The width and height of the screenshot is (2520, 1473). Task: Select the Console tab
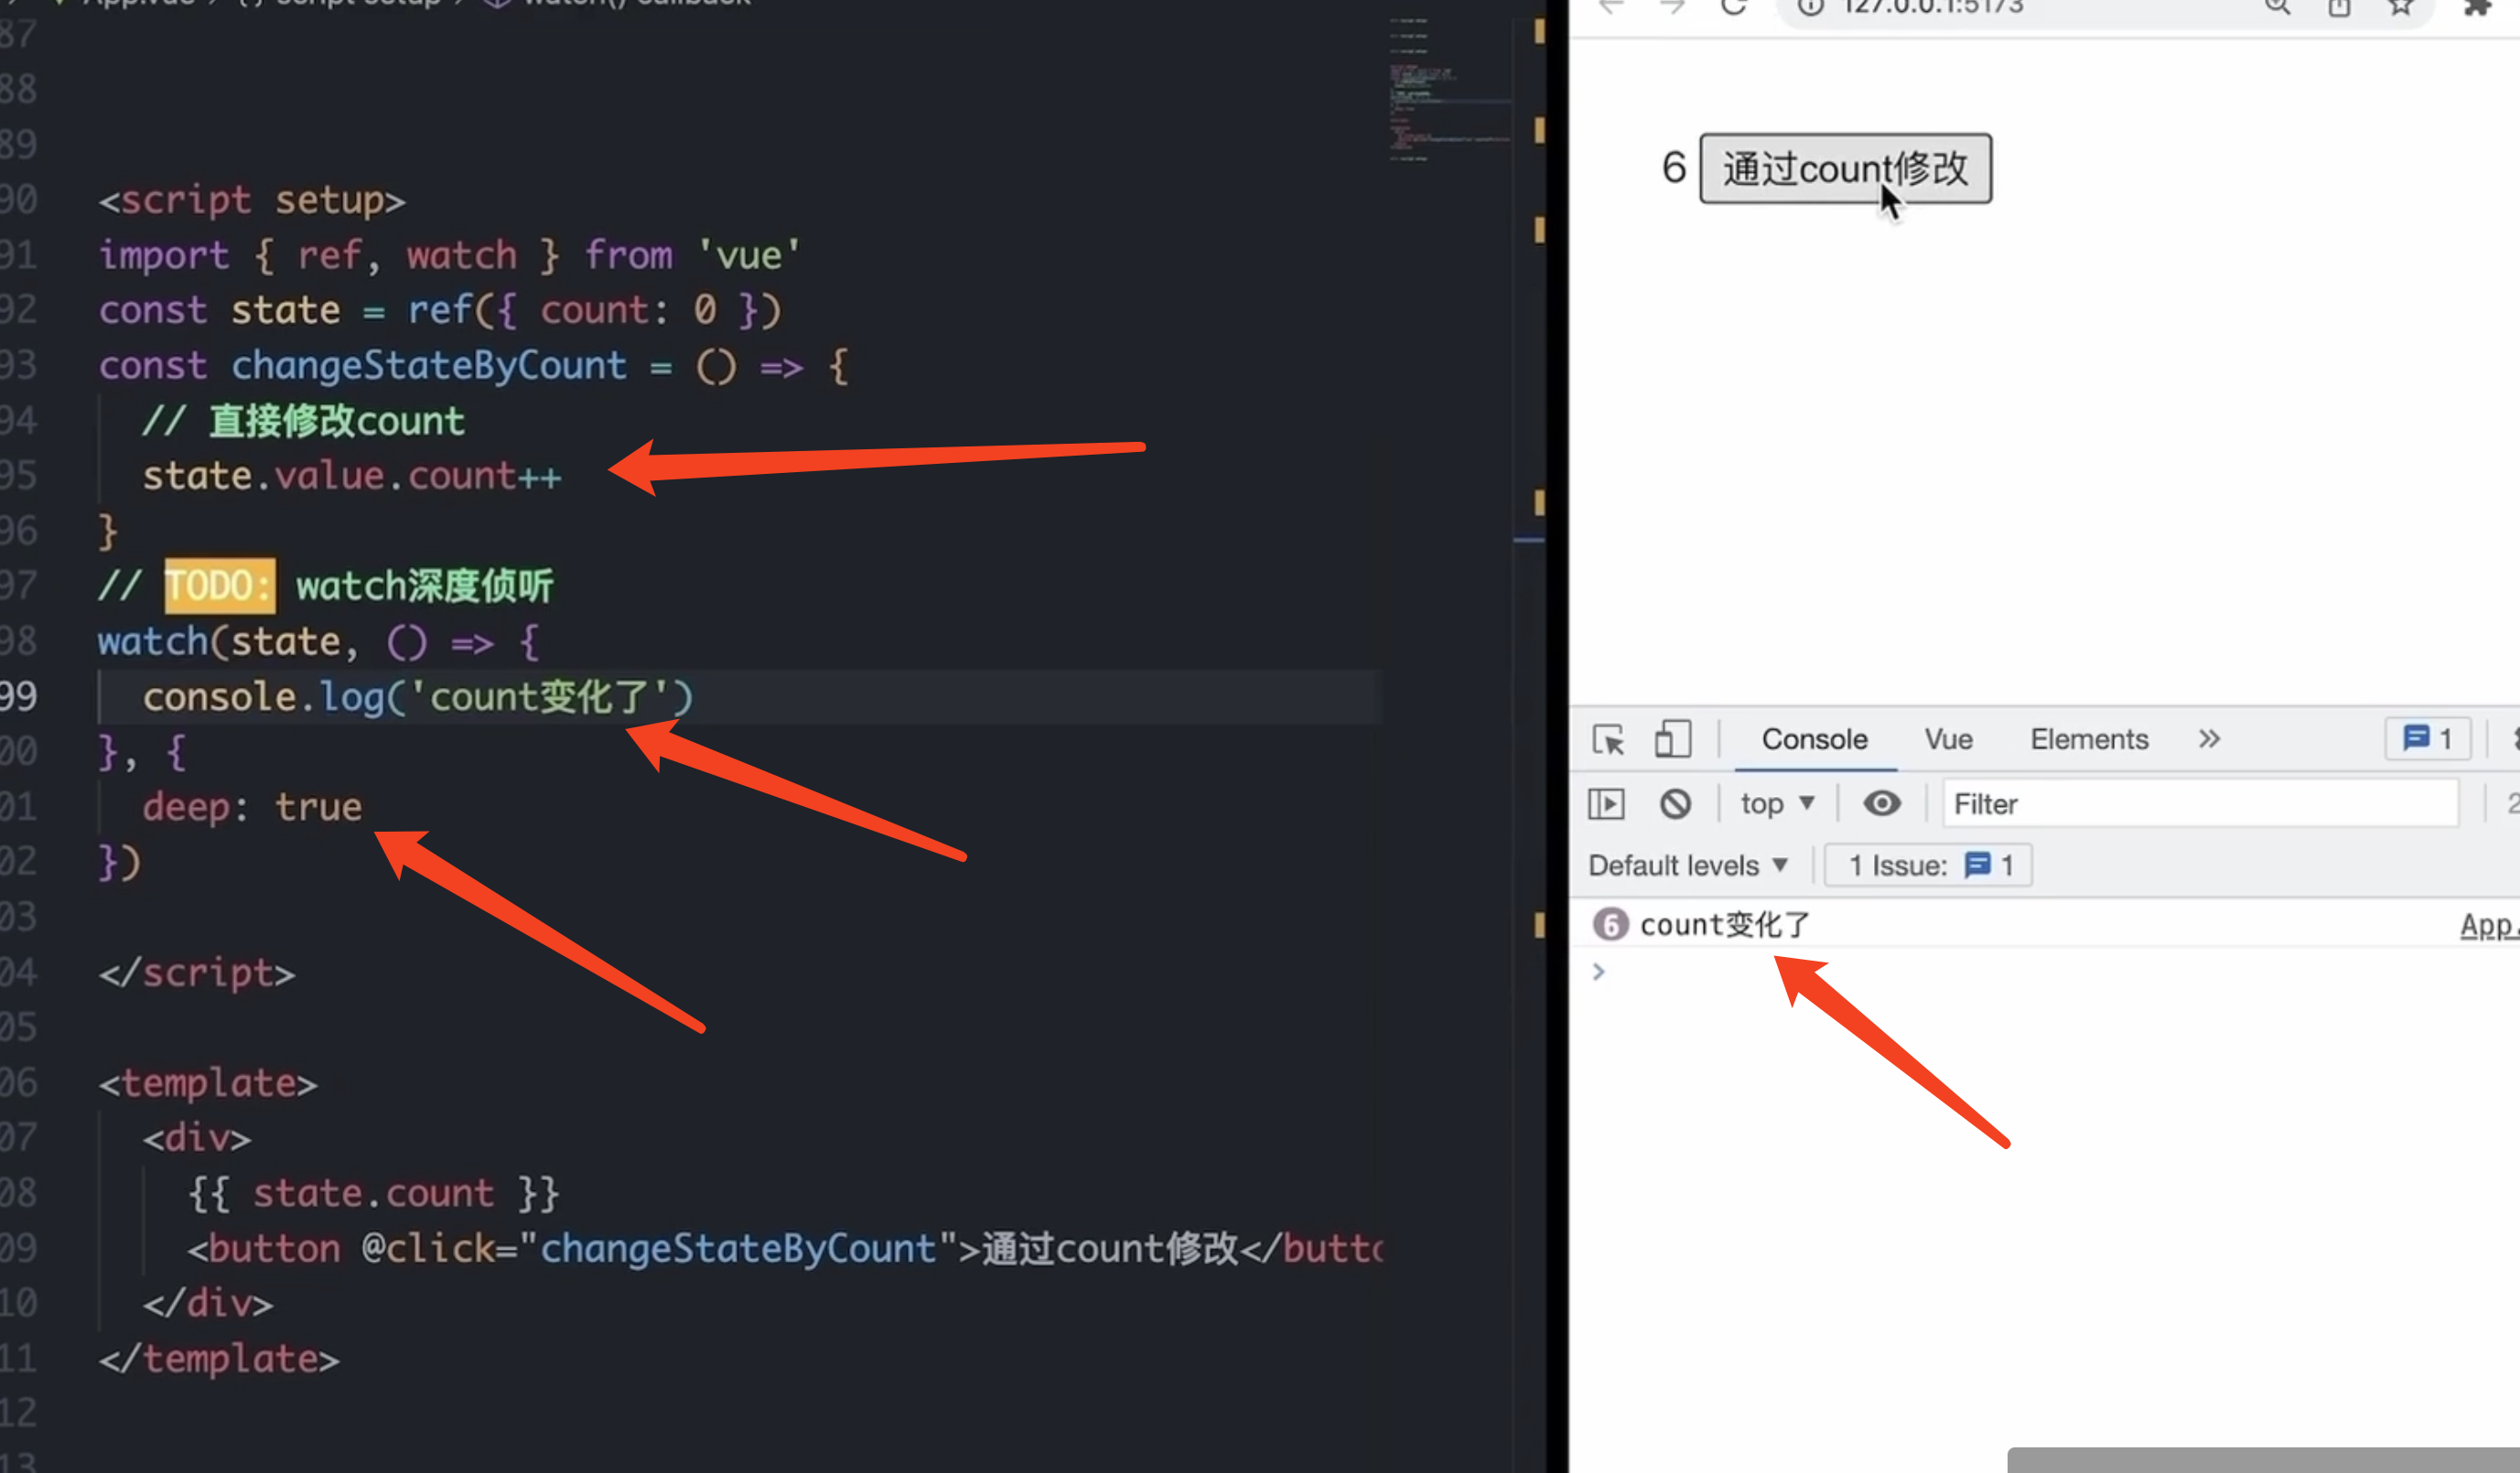(1814, 740)
